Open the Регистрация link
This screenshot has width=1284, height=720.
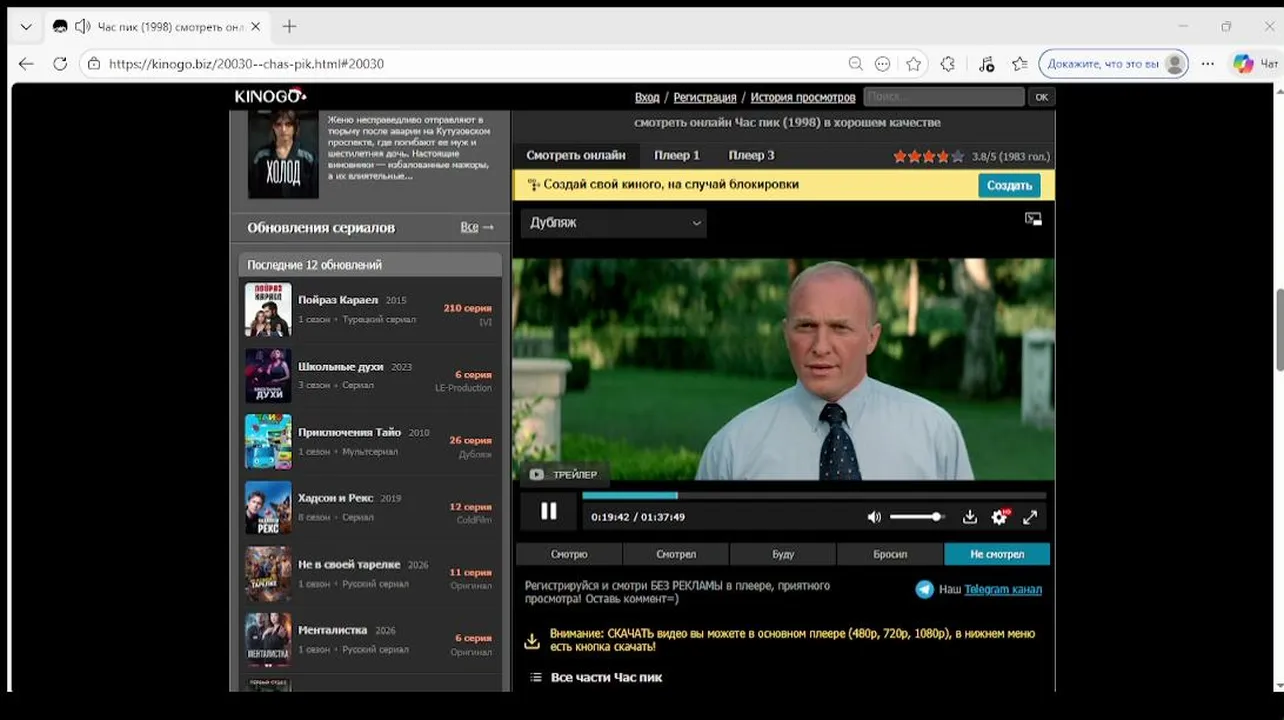click(x=705, y=97)
